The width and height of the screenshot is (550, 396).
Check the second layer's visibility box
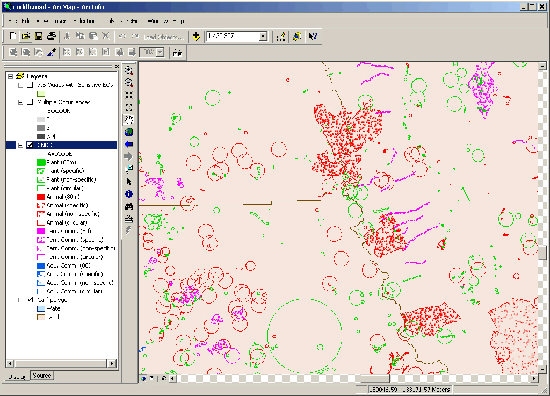pyautogui.click(x=30, y=102)
